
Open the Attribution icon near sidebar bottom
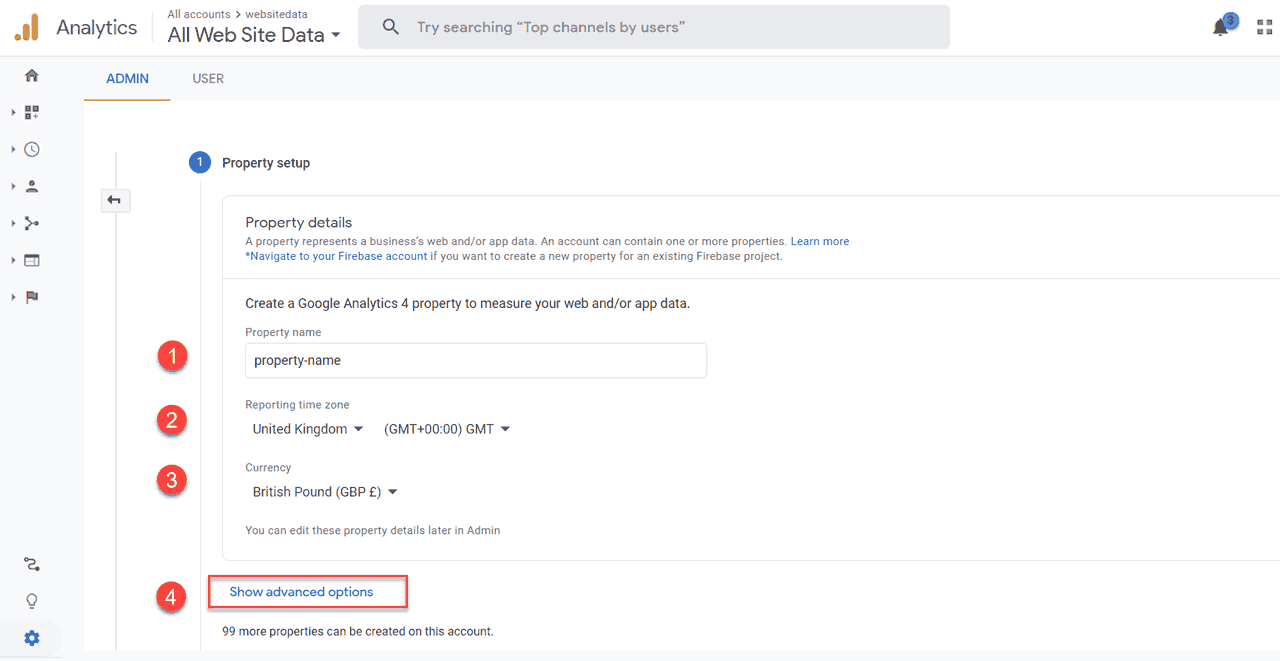click(x=32, y=565)
